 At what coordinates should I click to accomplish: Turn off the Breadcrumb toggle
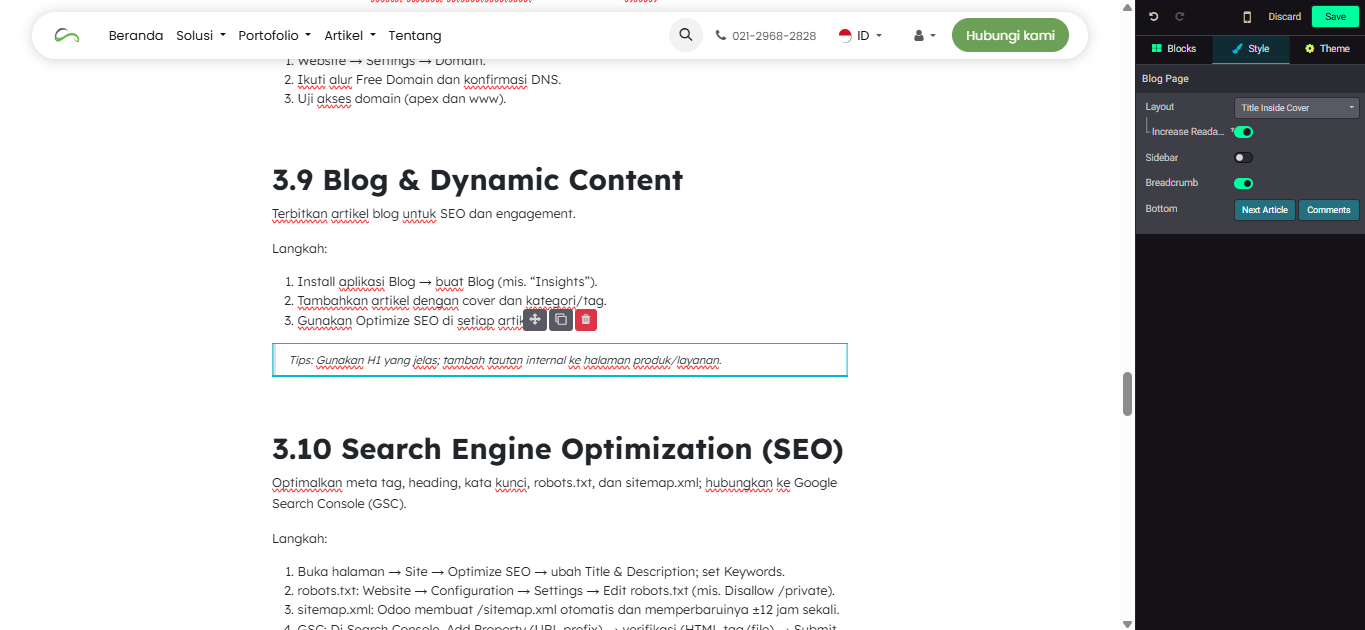(1243, 183)
